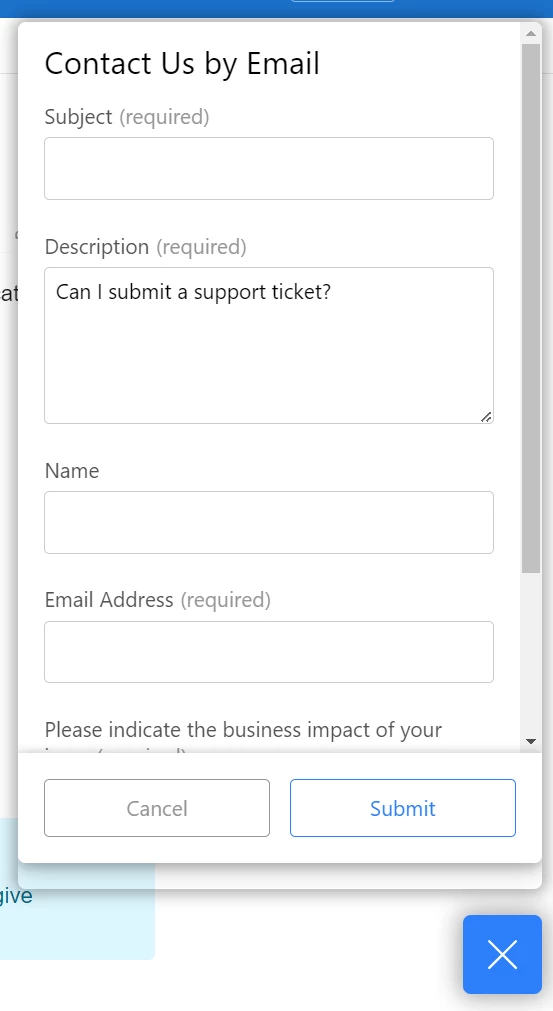The image size is (553, 1011).
Task: Focus the Email Address input box
Action: pyautogui.click(x=269, y=652)
